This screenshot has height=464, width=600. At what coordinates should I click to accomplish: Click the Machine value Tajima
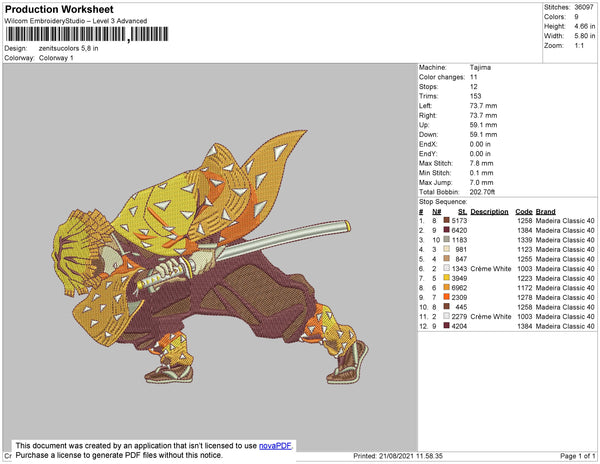coord(480,67)
